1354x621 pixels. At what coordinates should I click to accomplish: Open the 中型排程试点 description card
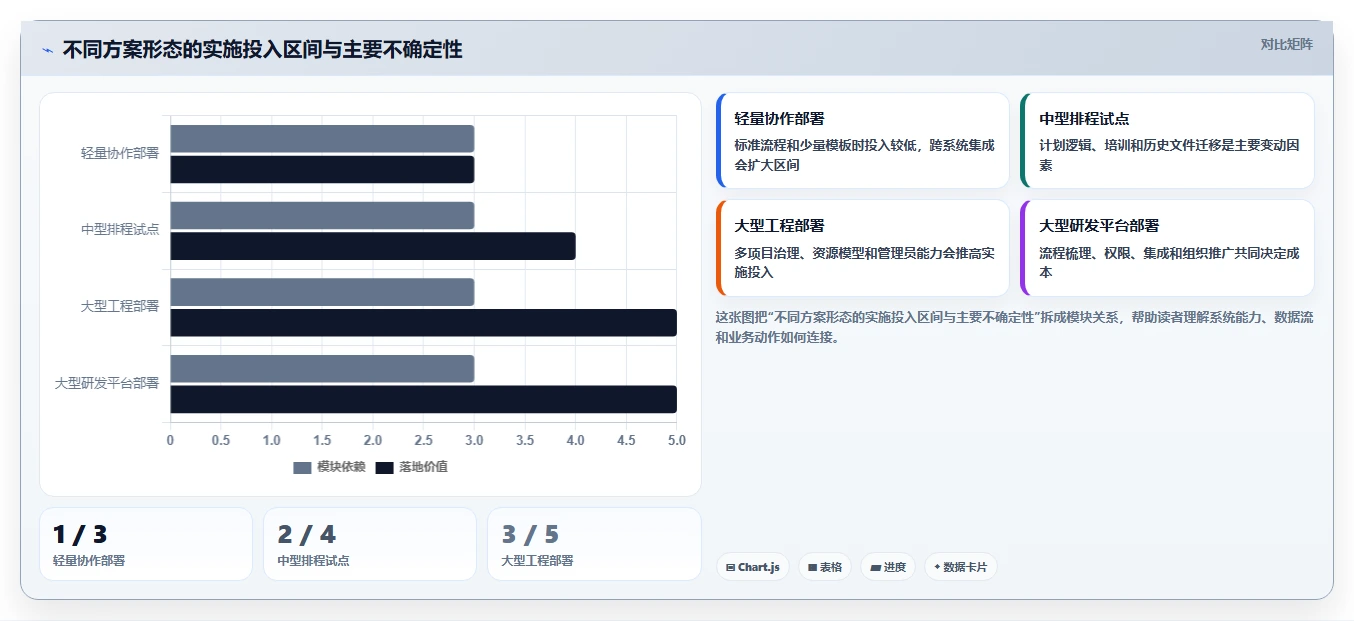click(x=1167, y=141)
